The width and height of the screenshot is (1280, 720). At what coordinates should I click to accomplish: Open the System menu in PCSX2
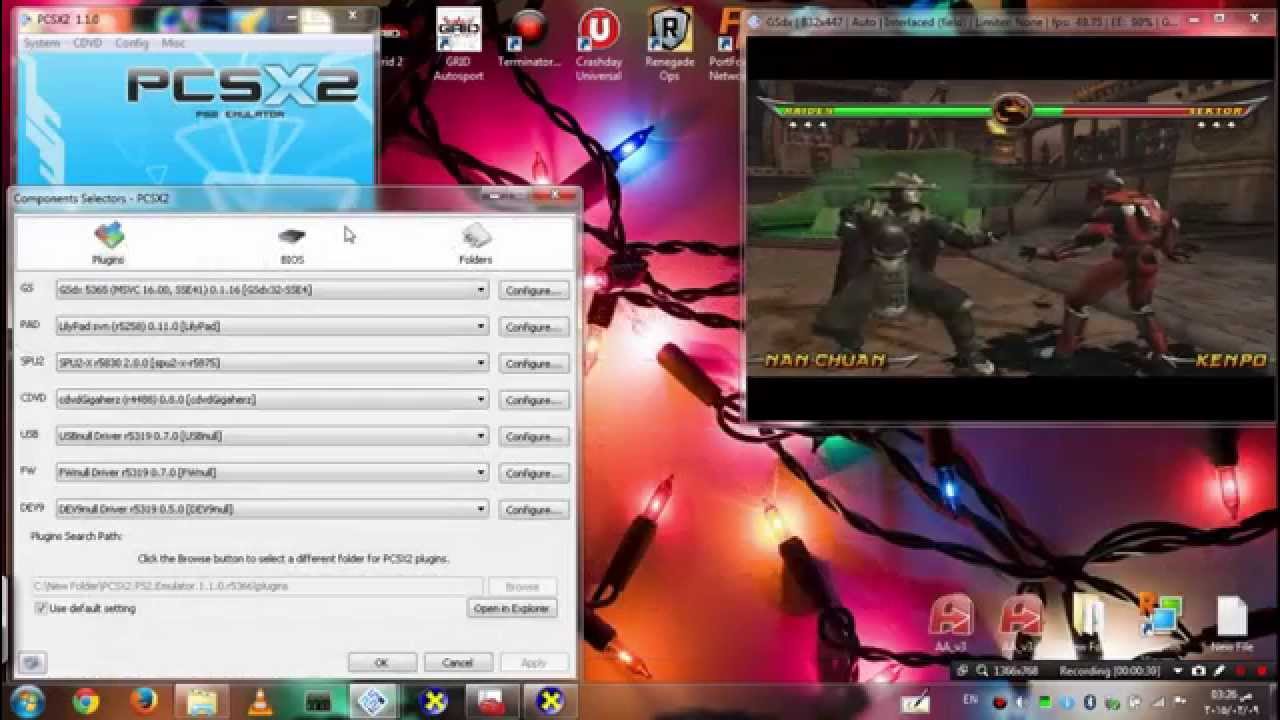(42, 43)
